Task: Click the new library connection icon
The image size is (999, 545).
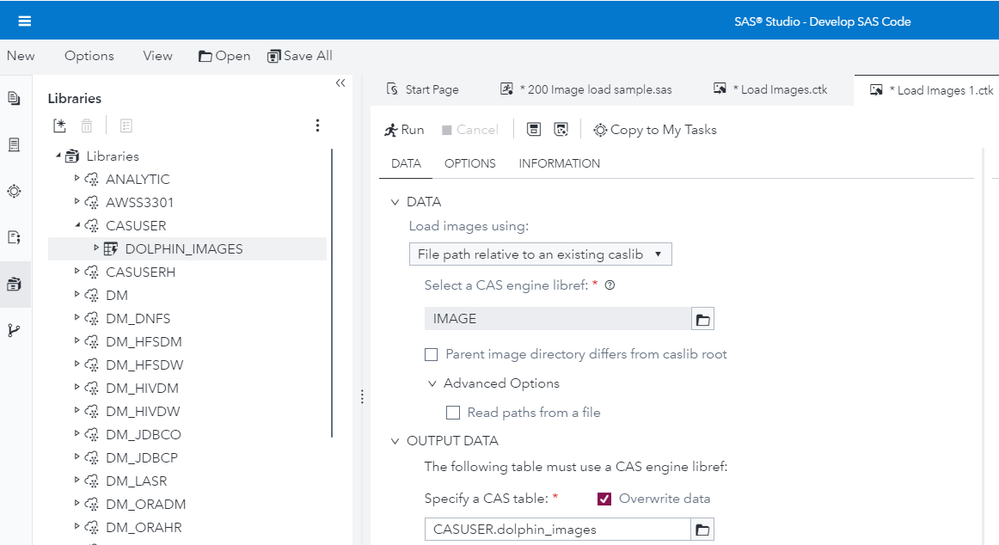Action: (60, 126)
